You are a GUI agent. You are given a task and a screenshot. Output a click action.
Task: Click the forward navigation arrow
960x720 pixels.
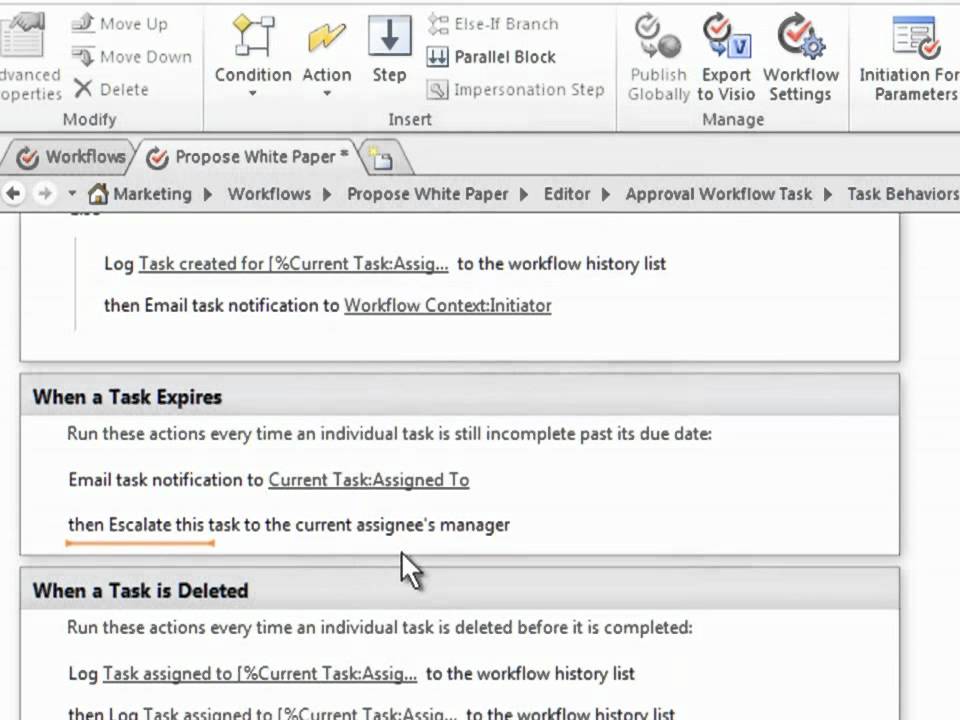click(x=45, y=194)
